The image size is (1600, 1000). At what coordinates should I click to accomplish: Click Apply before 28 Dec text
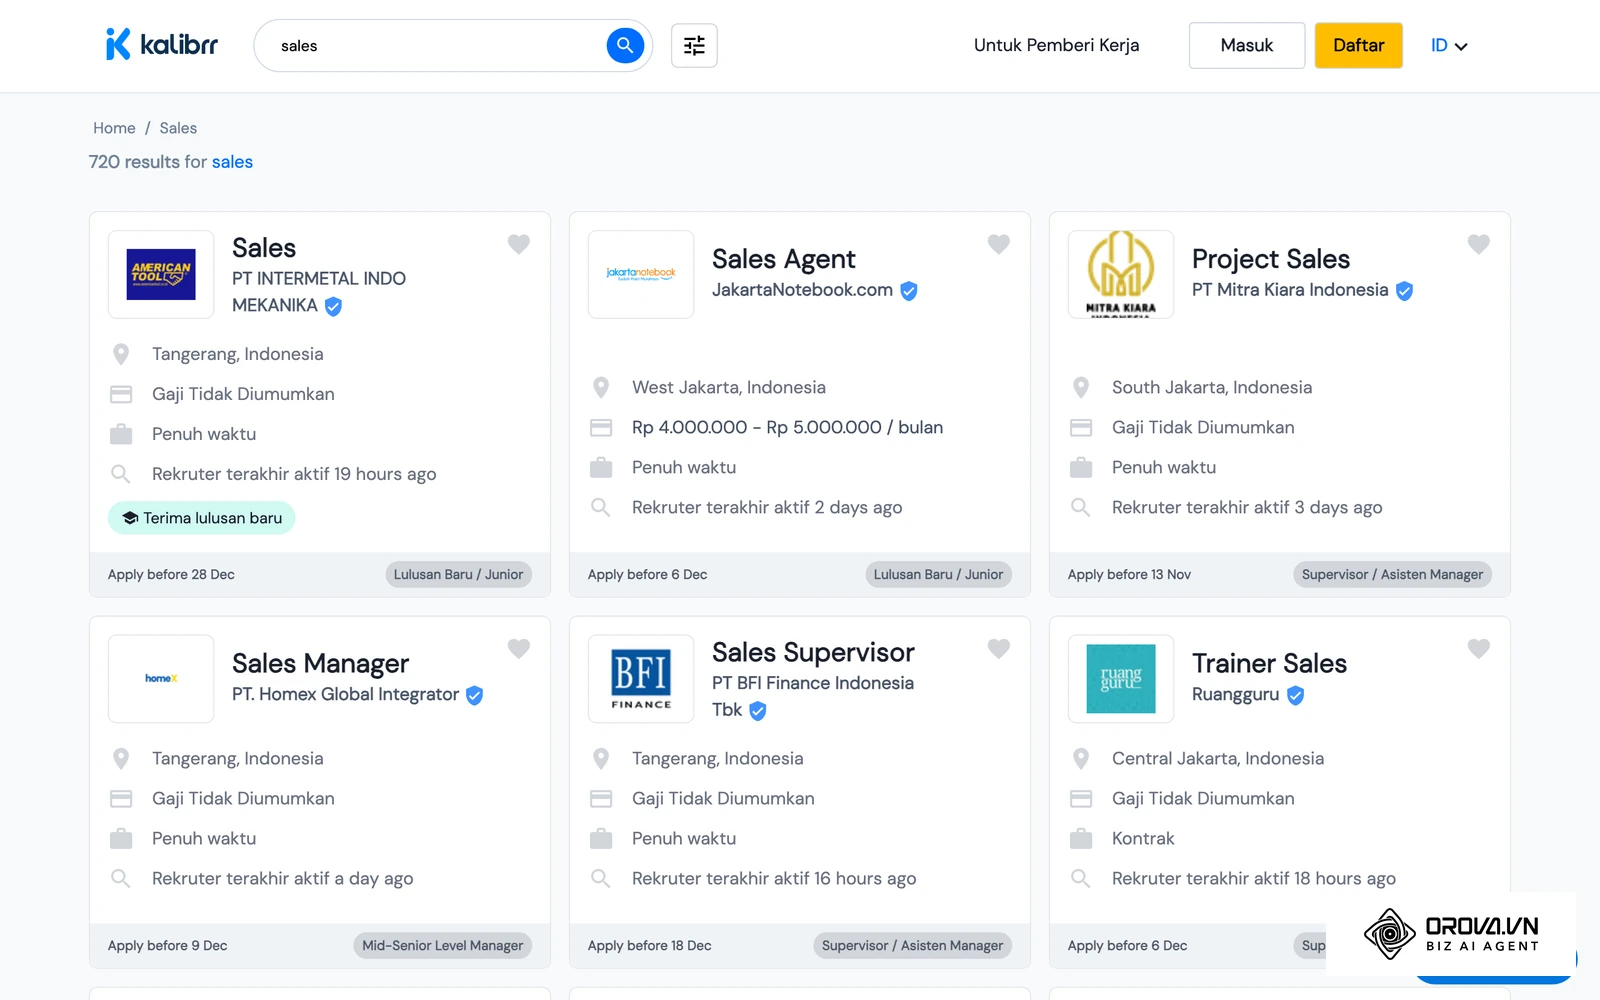(171, 574)
